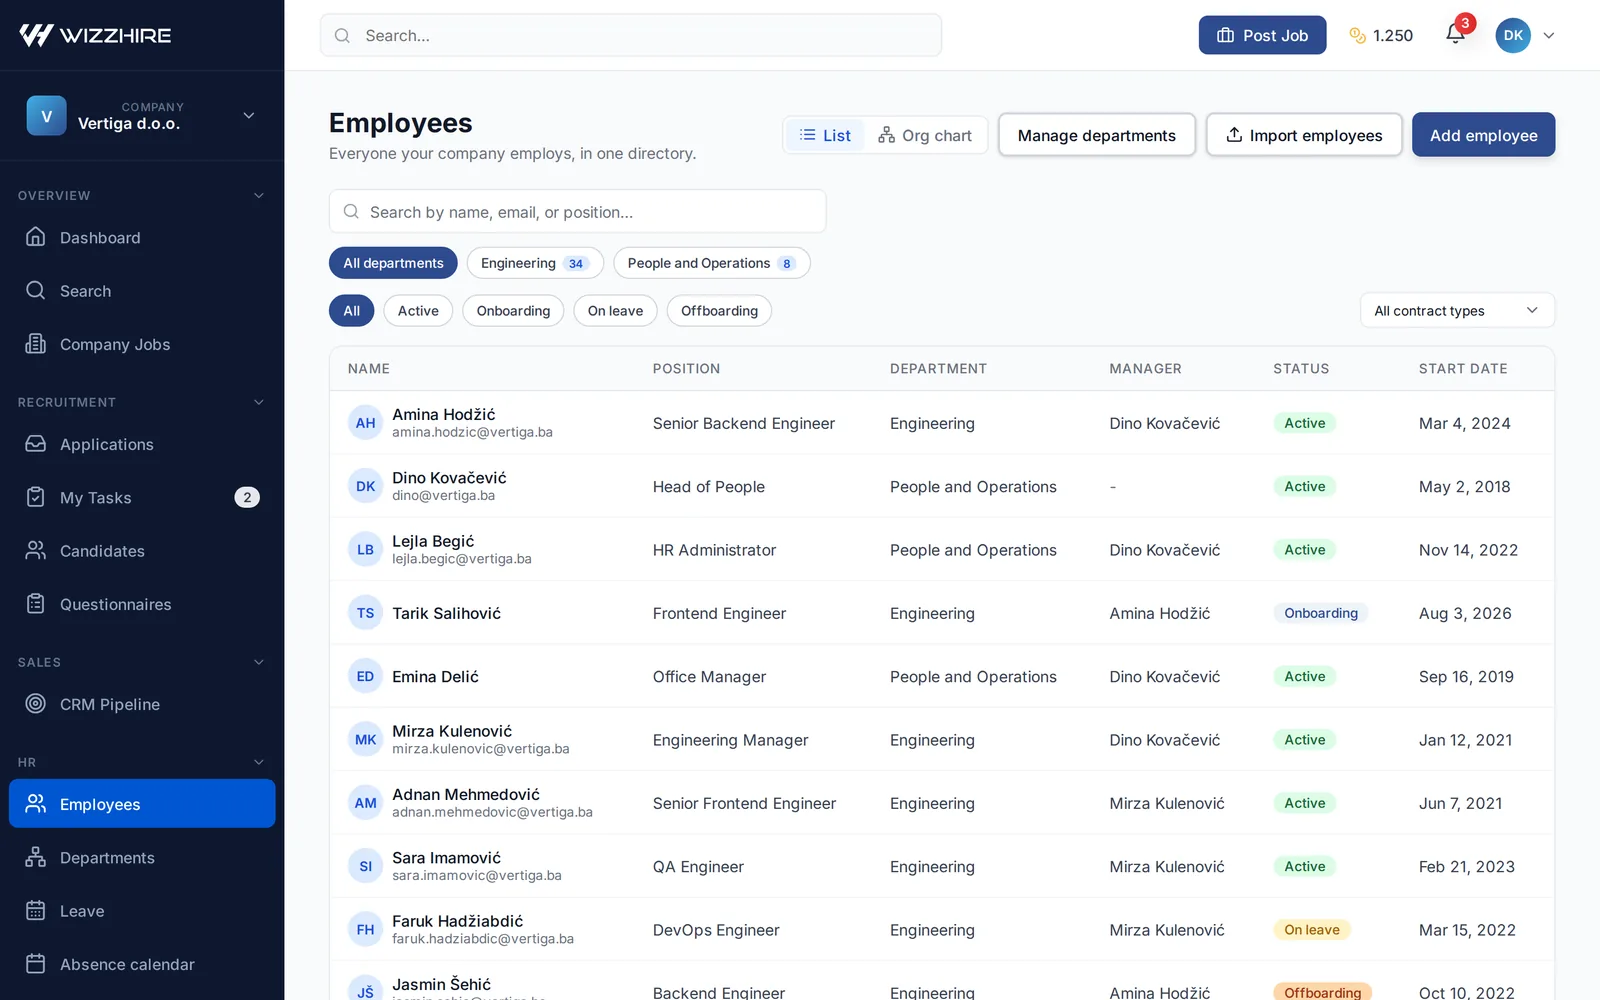Viewport: 1600px width, 1000px height.
Task: Collapse the Overview sidebar section
Action: pos(259,195)
